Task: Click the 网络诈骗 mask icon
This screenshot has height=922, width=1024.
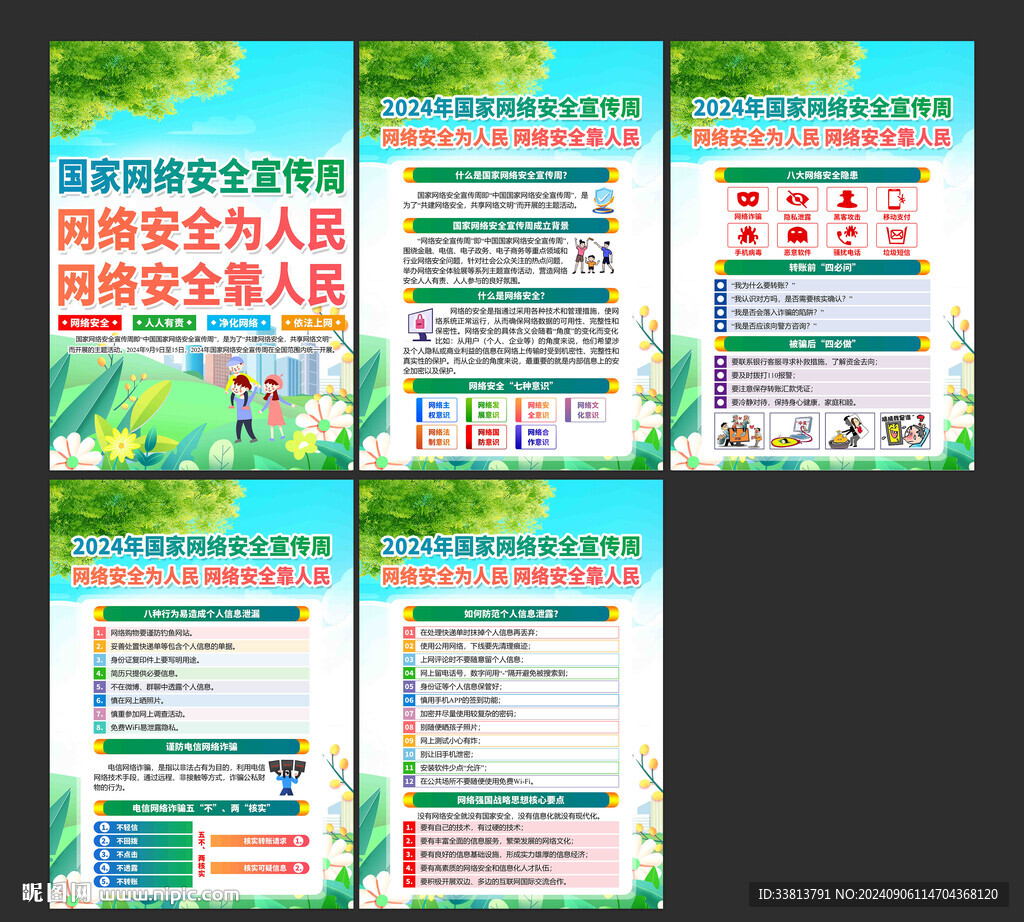Action: [x=748, y=199]
